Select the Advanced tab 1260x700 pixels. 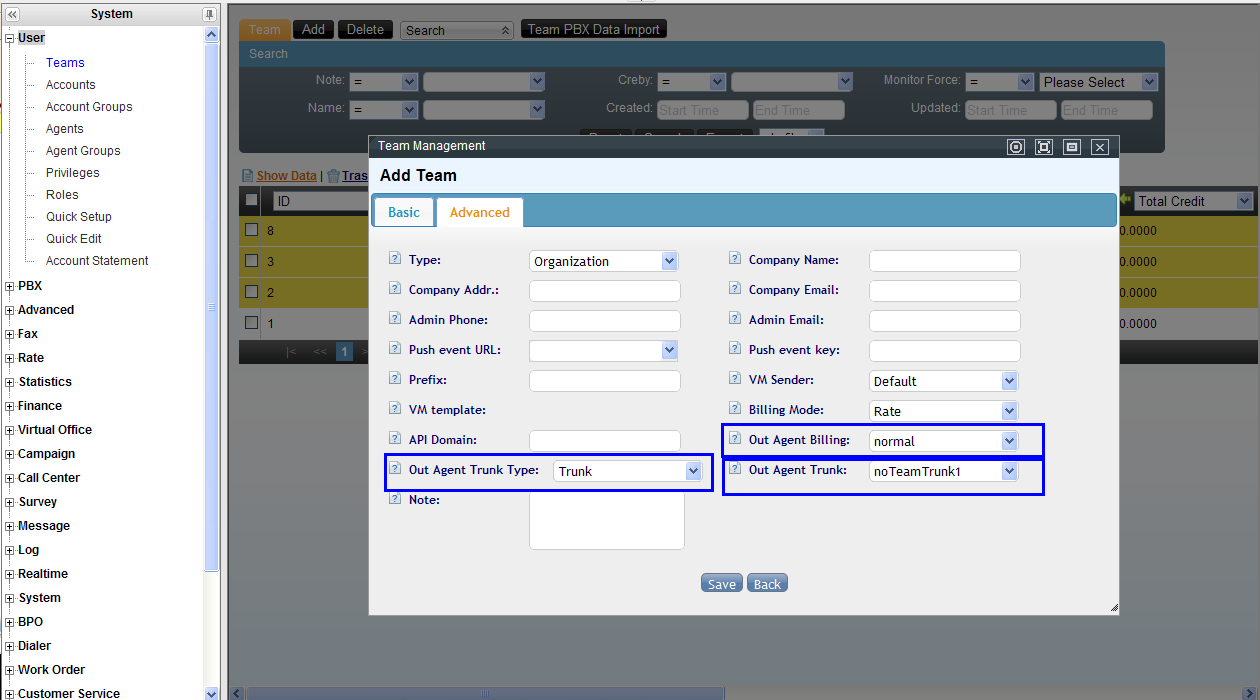point(479,212)
